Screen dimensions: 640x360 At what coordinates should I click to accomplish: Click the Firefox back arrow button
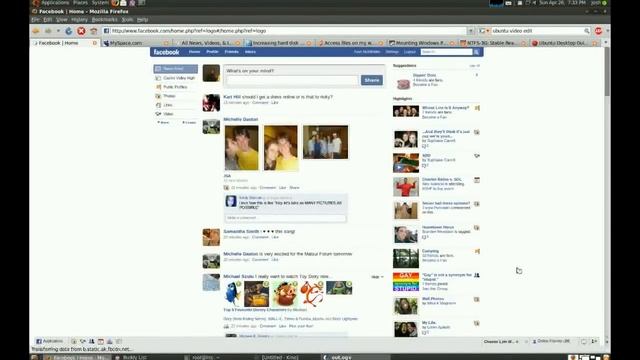pyautogui.click(x=36, y=31)
